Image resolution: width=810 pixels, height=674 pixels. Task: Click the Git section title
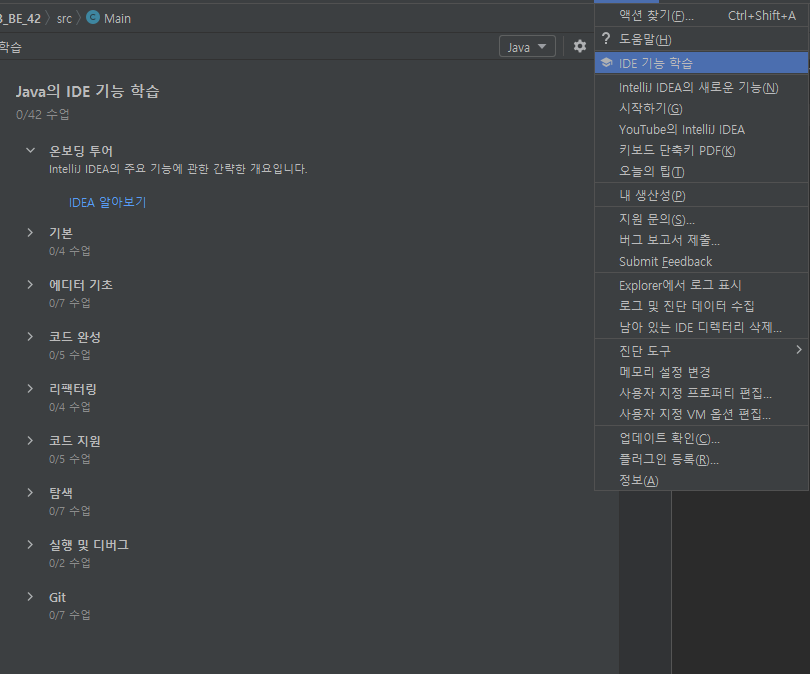point(57,597)
